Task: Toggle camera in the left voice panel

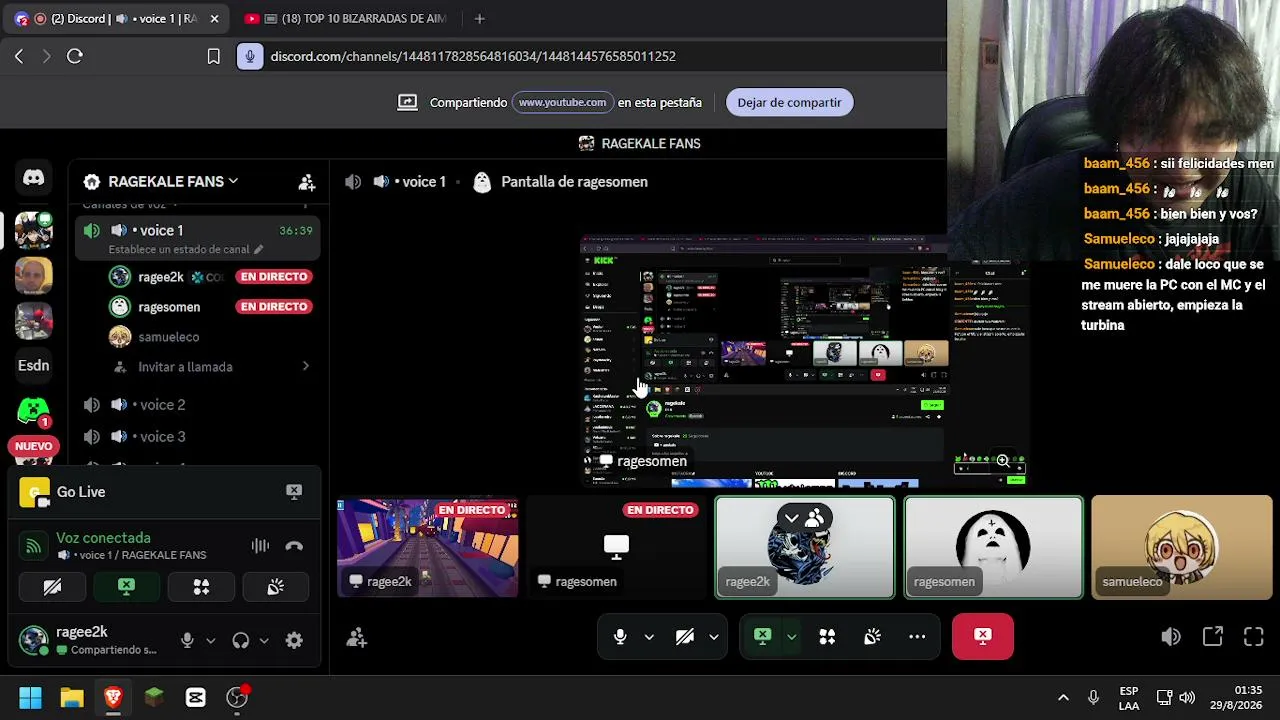Action: pos(52,587)
